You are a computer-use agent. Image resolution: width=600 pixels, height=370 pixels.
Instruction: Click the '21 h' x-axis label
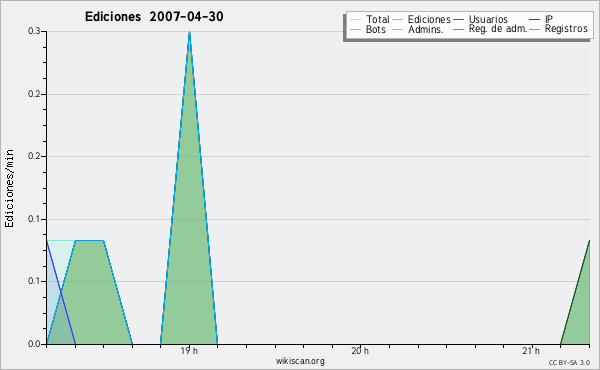pos(531,351)
